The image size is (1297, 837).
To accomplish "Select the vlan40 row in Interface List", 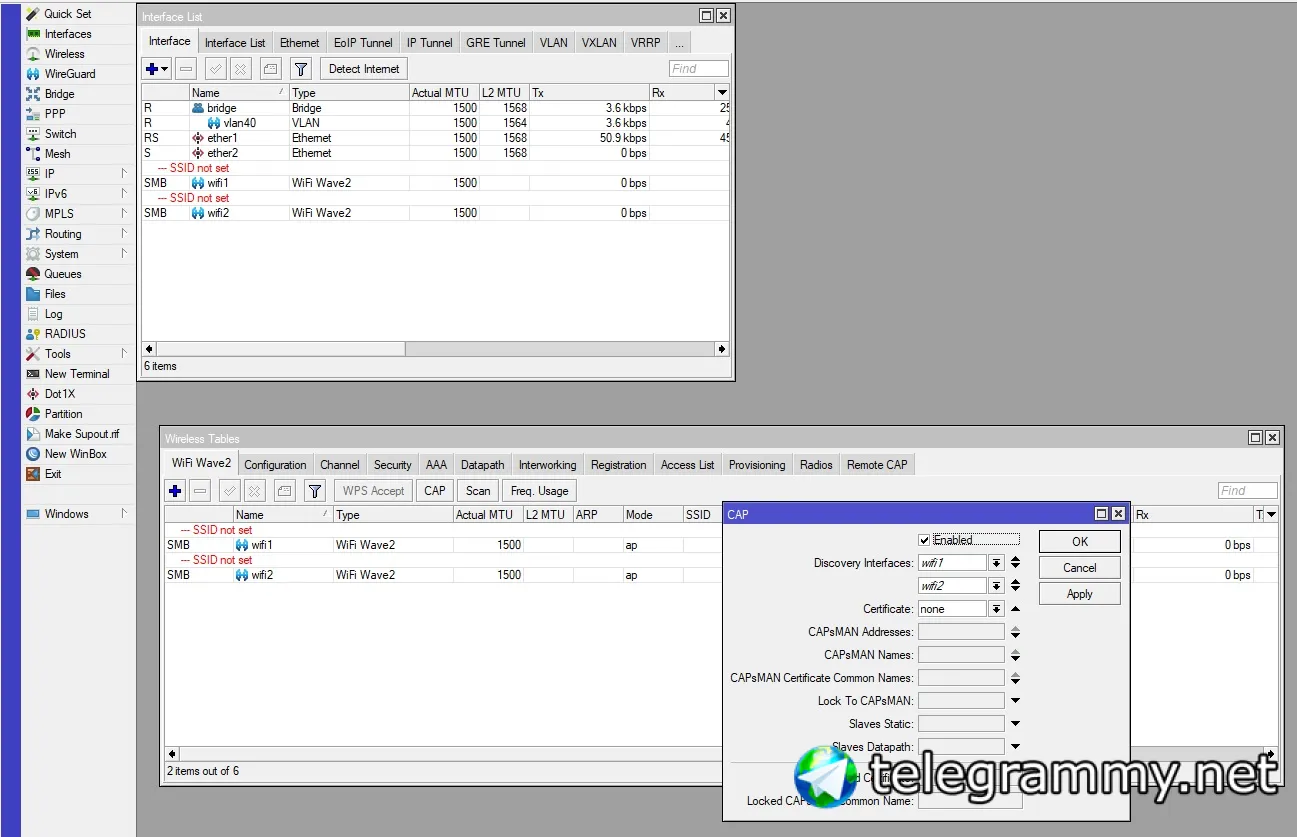I will coord(436,123).
